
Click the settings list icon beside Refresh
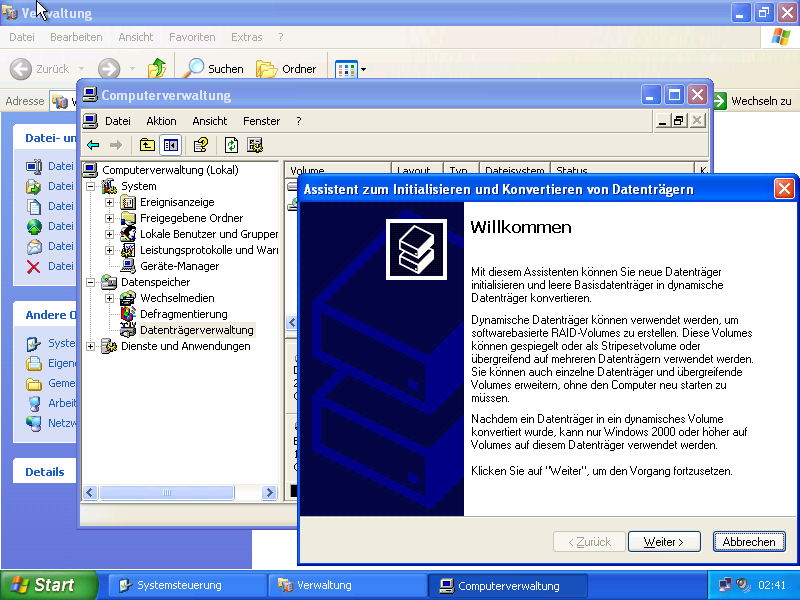[255, 145]
